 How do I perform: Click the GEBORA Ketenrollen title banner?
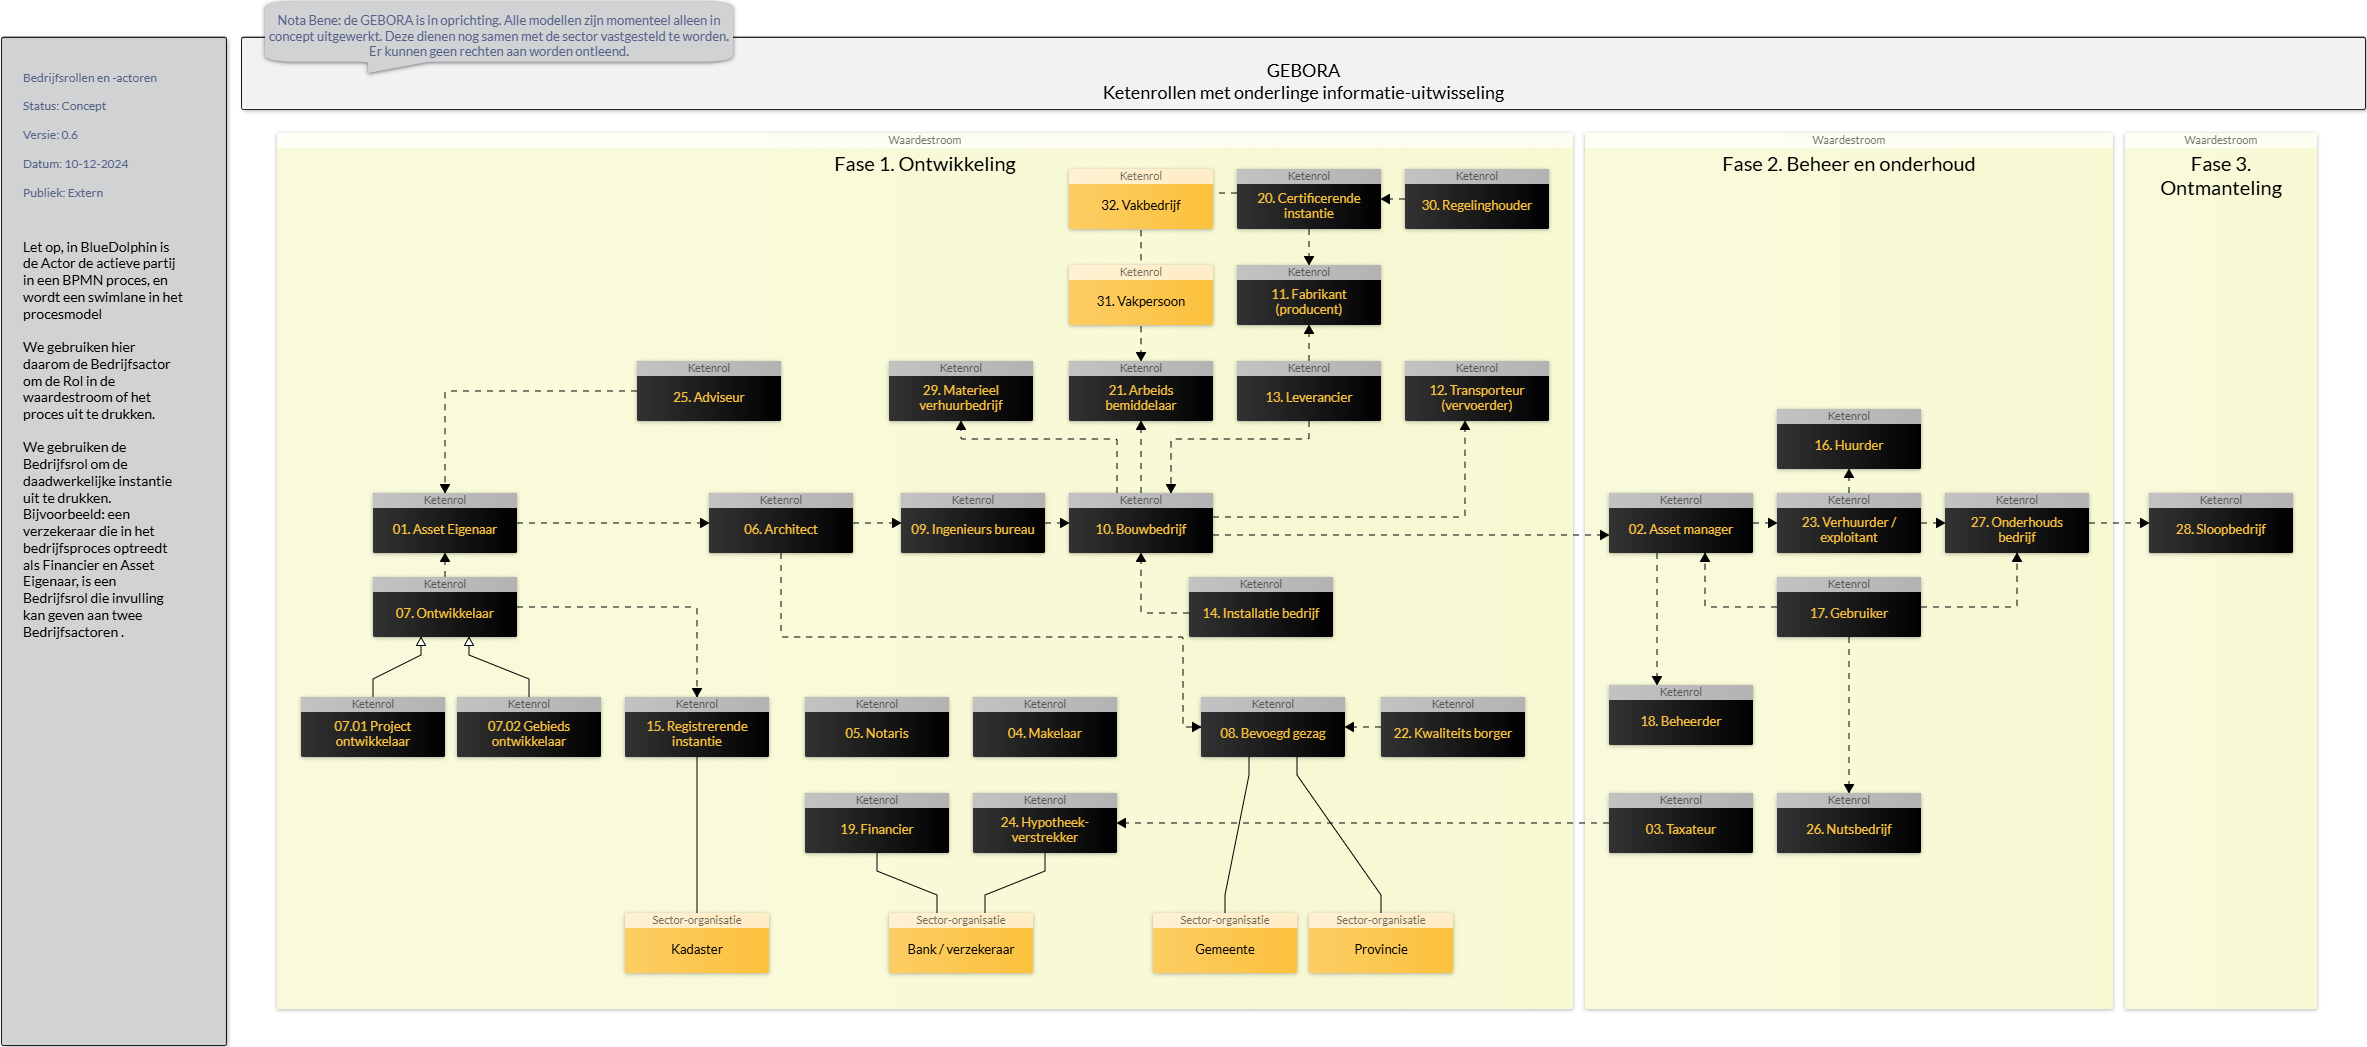(x=1303, y=74)
